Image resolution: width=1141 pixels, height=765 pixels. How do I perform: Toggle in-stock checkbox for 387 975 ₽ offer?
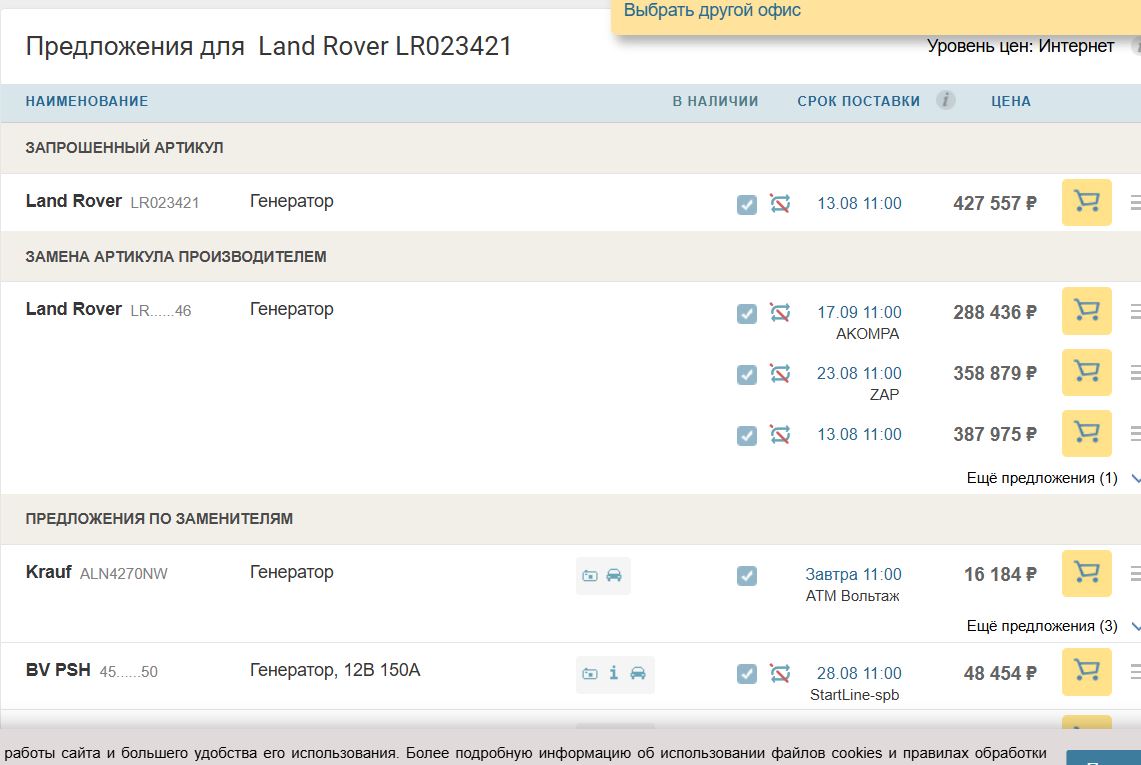point(747,436)
